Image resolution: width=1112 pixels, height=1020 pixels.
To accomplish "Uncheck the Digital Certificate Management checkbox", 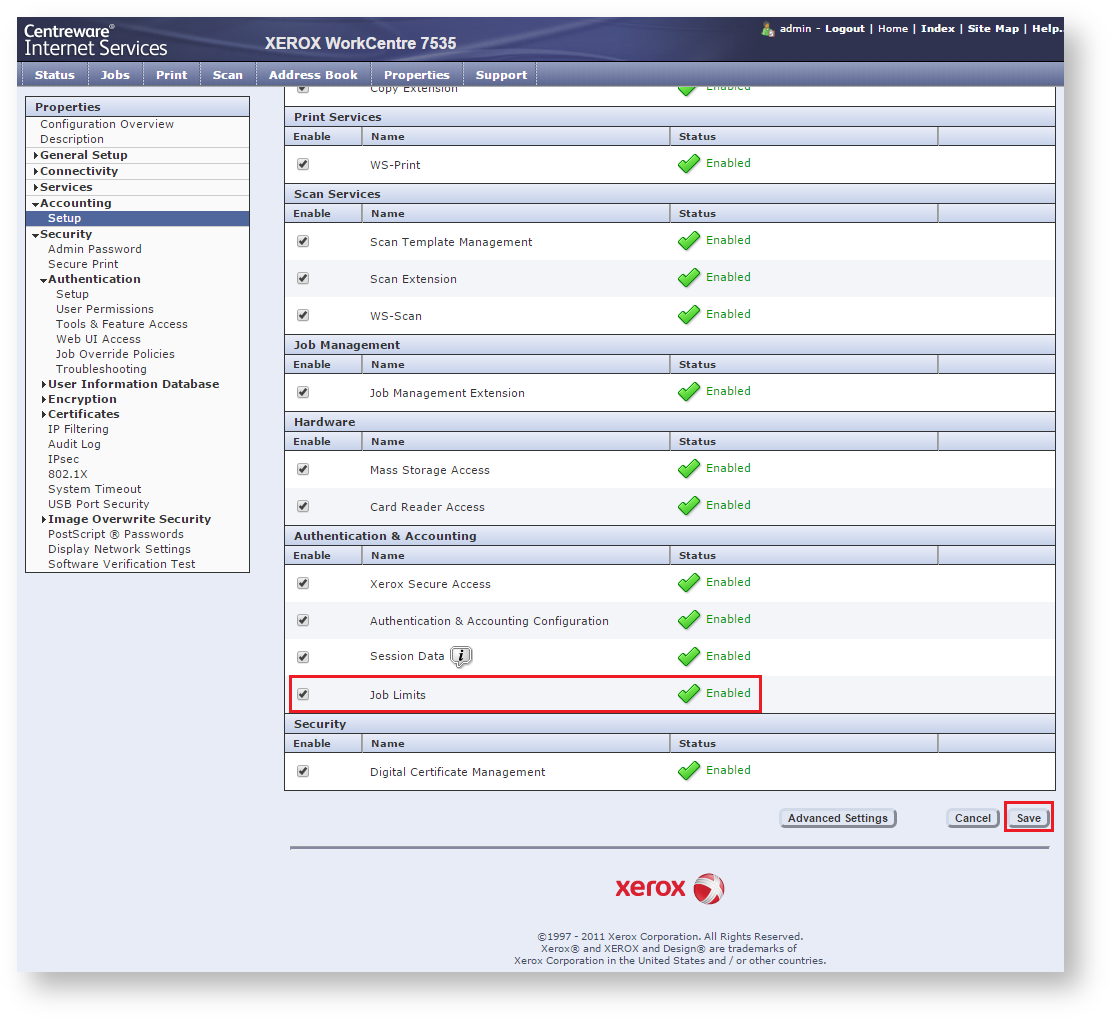I will [x=303, y=771].
